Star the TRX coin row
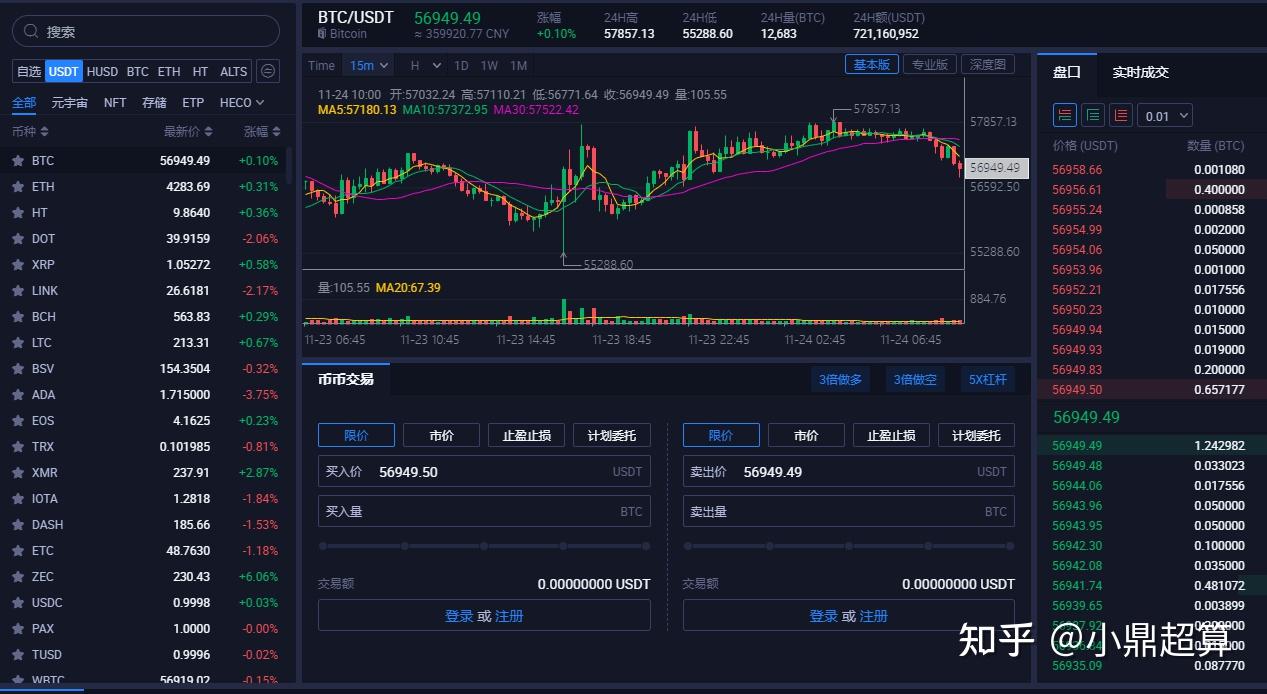The width and height of the screenshot is (1267, 694). tap(17, 446)
